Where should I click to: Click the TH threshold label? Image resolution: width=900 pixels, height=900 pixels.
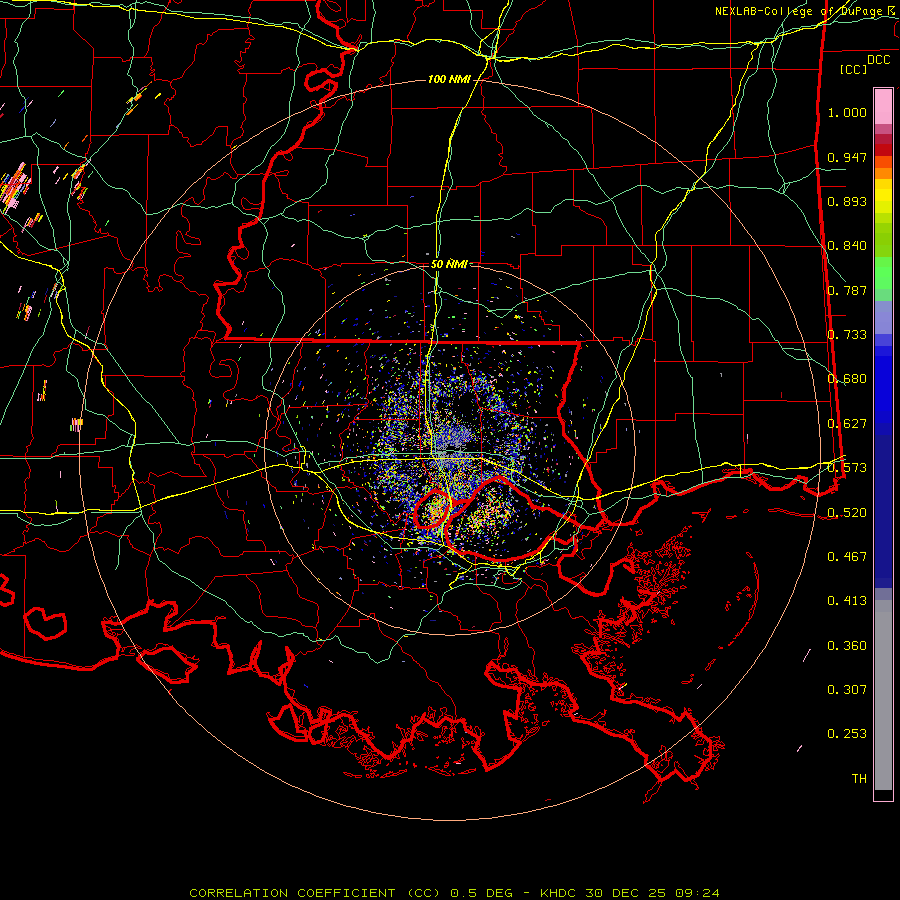point(859,779)
